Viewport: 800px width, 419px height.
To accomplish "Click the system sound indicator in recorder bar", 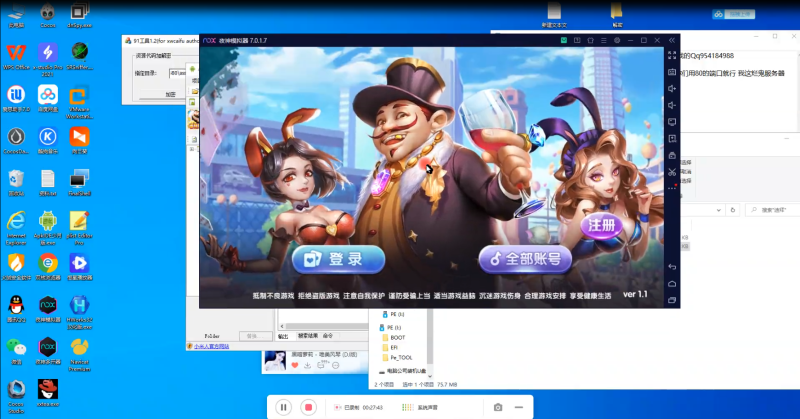I will (420, 407).
